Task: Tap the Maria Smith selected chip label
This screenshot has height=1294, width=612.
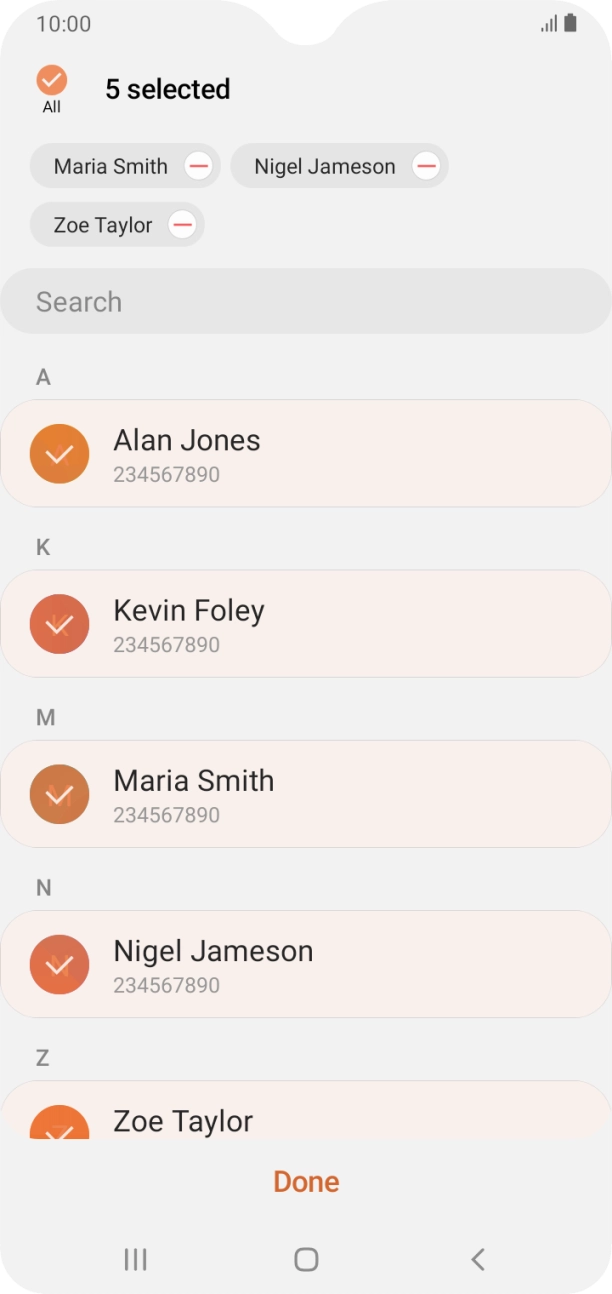Action: pyautogui.click(x=110, y=167)
